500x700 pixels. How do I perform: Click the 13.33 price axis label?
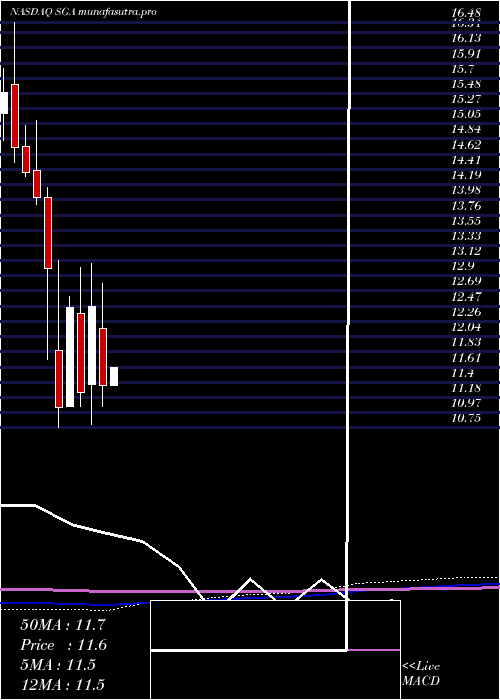[x=466, y=236]
